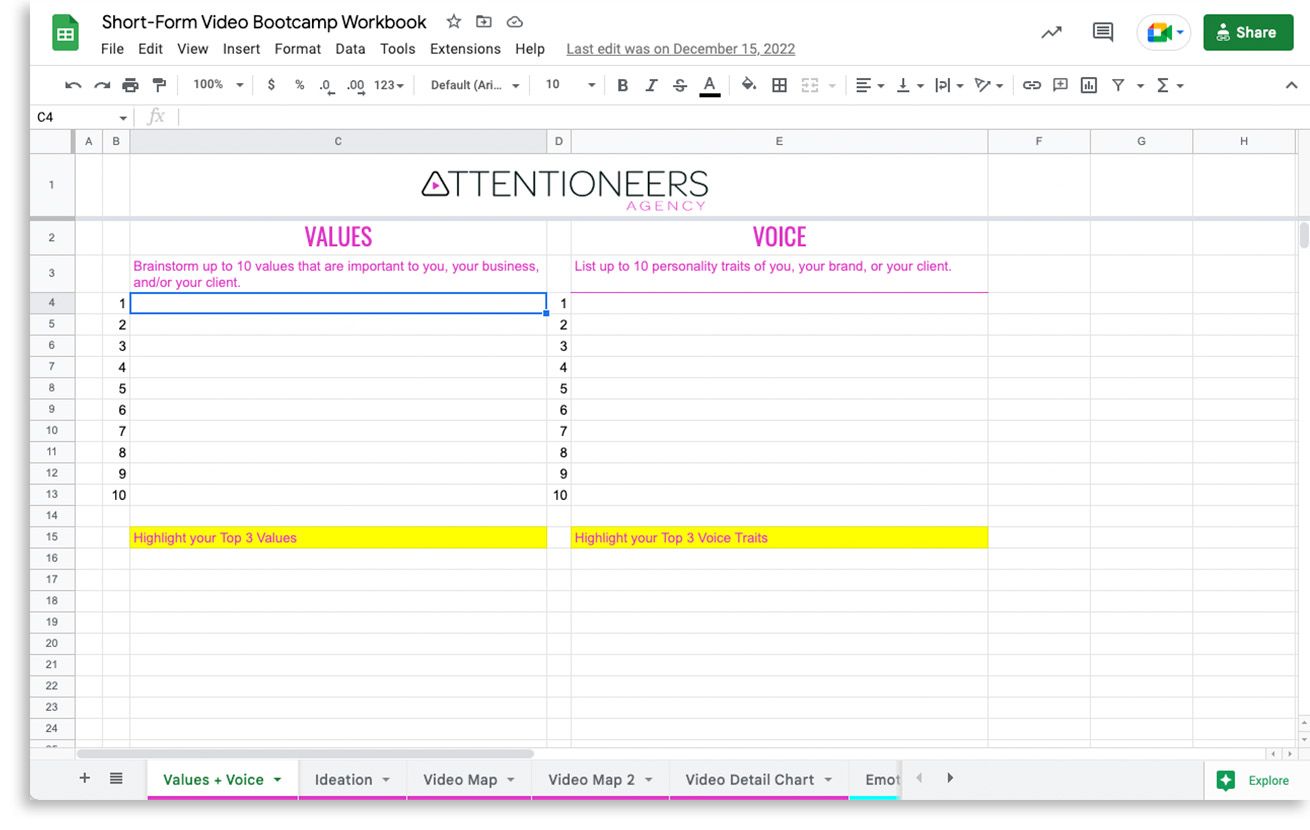Open the text wrapping dropdown

click(x=948, y=86)
